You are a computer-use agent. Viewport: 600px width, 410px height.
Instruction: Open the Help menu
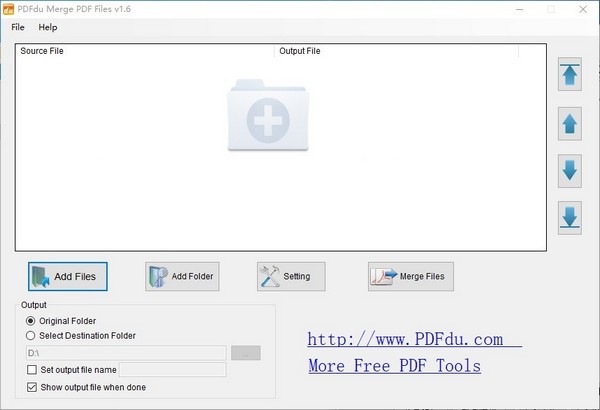point(48,27)
